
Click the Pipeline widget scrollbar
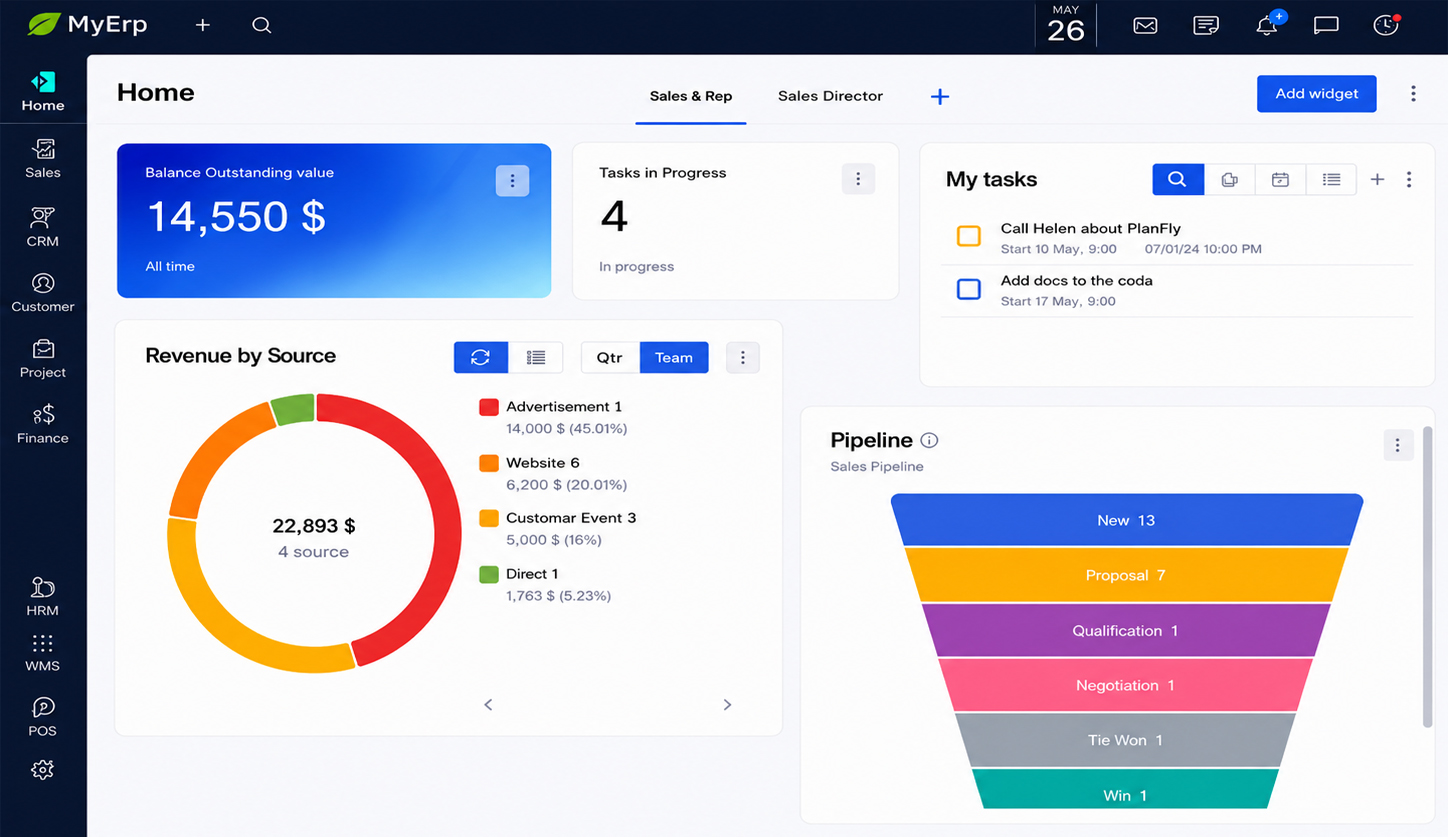(x=1428, y=576)
